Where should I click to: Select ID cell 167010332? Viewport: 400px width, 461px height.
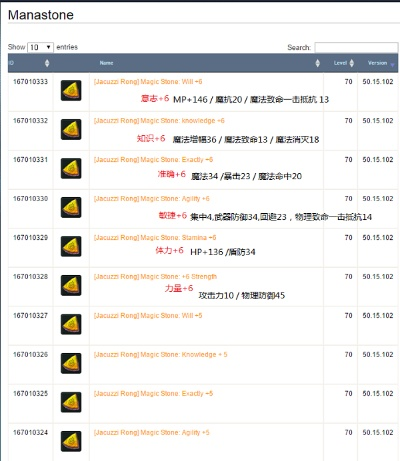pos(30,121)
